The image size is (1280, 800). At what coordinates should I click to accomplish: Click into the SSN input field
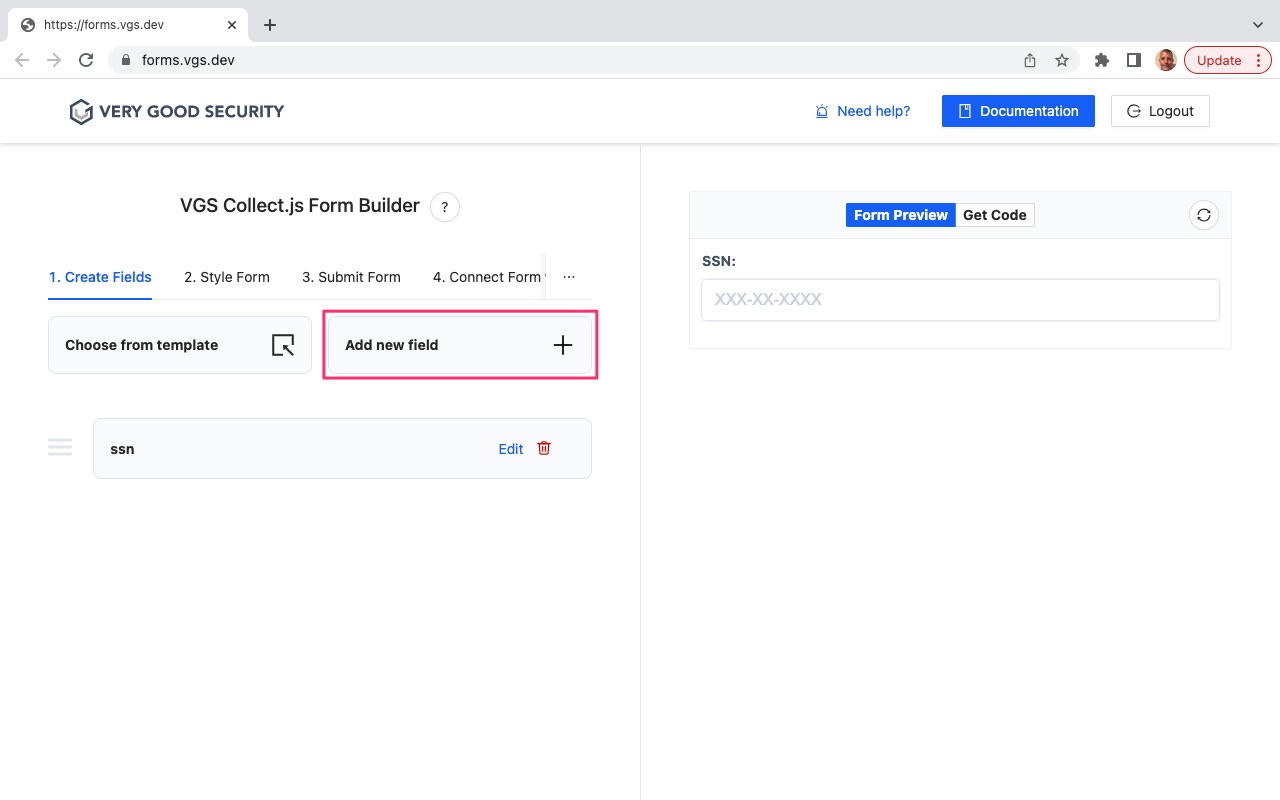pos(960,300)
